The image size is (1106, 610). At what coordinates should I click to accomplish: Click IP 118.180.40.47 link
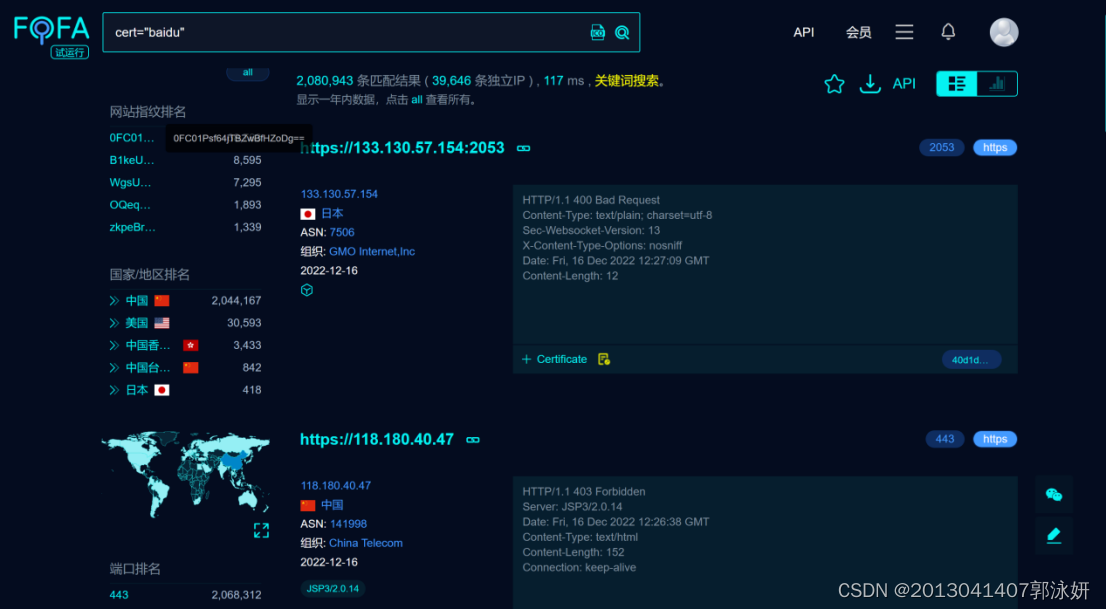point(336,486)
